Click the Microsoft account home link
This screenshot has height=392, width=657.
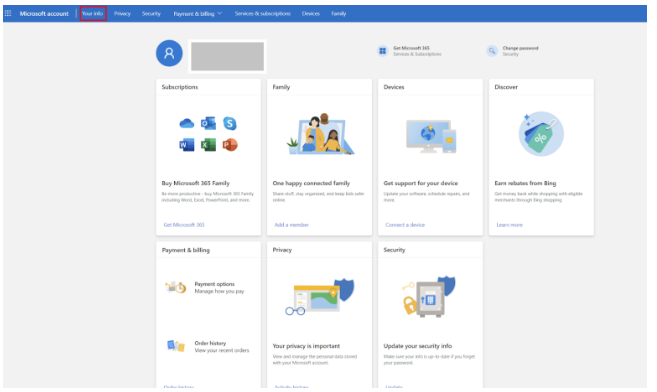[44, 13]
